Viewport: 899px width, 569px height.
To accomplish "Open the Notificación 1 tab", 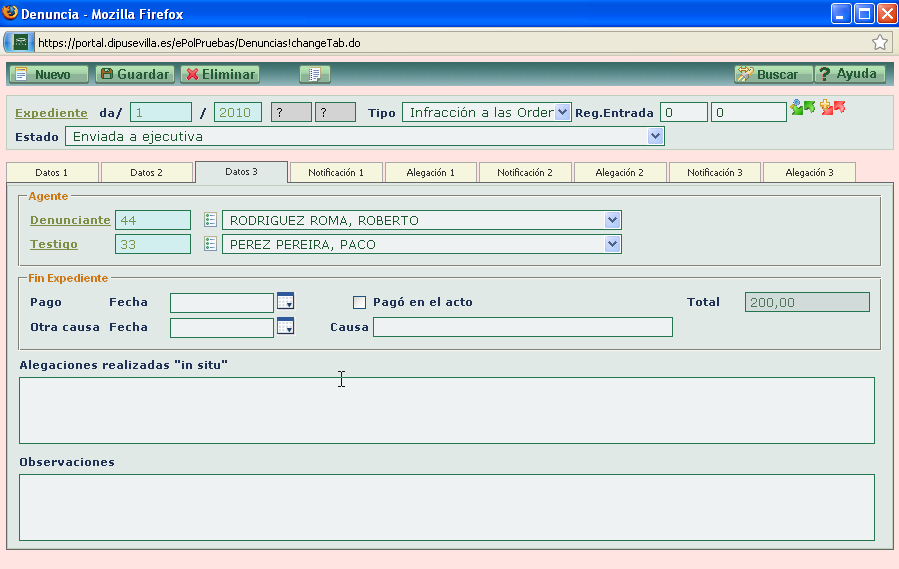I will (x=336, y=172).
